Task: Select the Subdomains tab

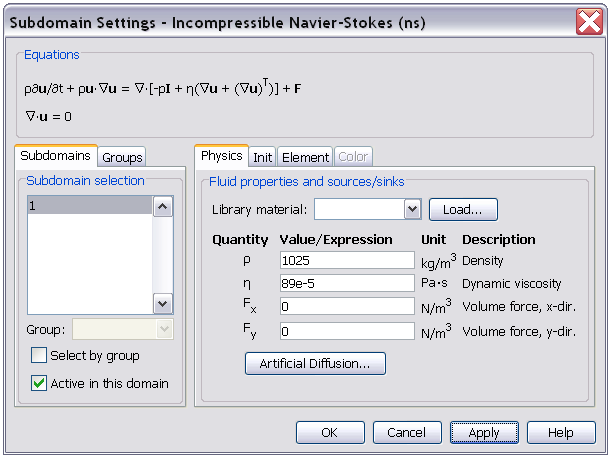Action: pos(56,156)
